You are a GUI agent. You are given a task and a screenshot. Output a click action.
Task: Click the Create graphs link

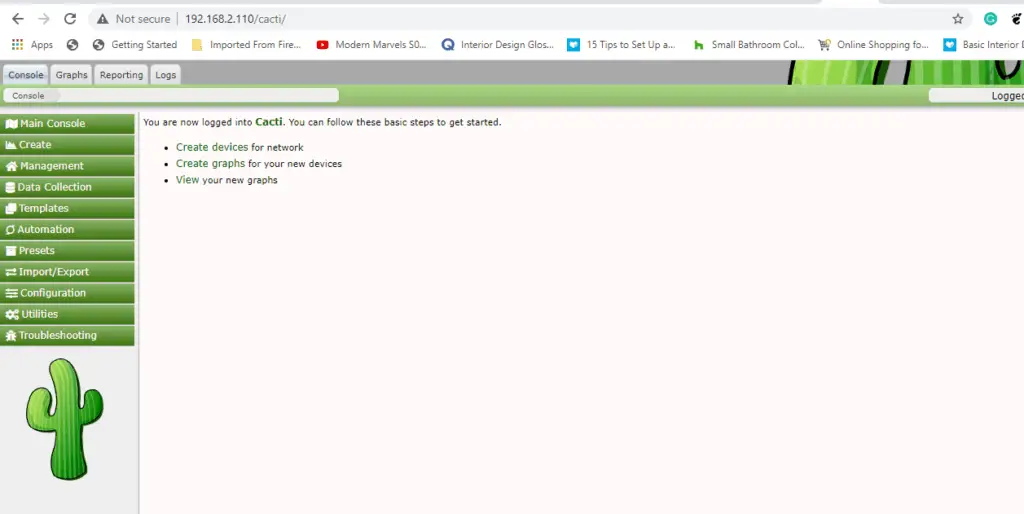point(210,163)
